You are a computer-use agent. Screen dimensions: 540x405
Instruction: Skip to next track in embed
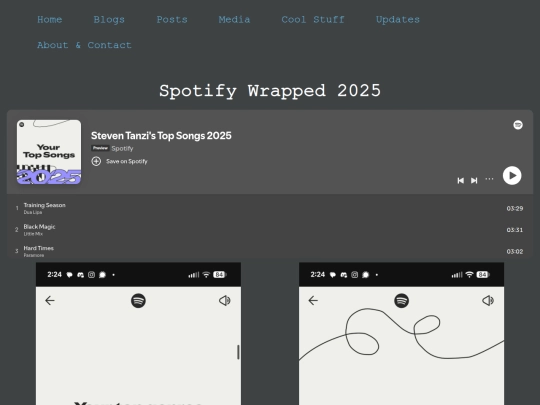474,180
